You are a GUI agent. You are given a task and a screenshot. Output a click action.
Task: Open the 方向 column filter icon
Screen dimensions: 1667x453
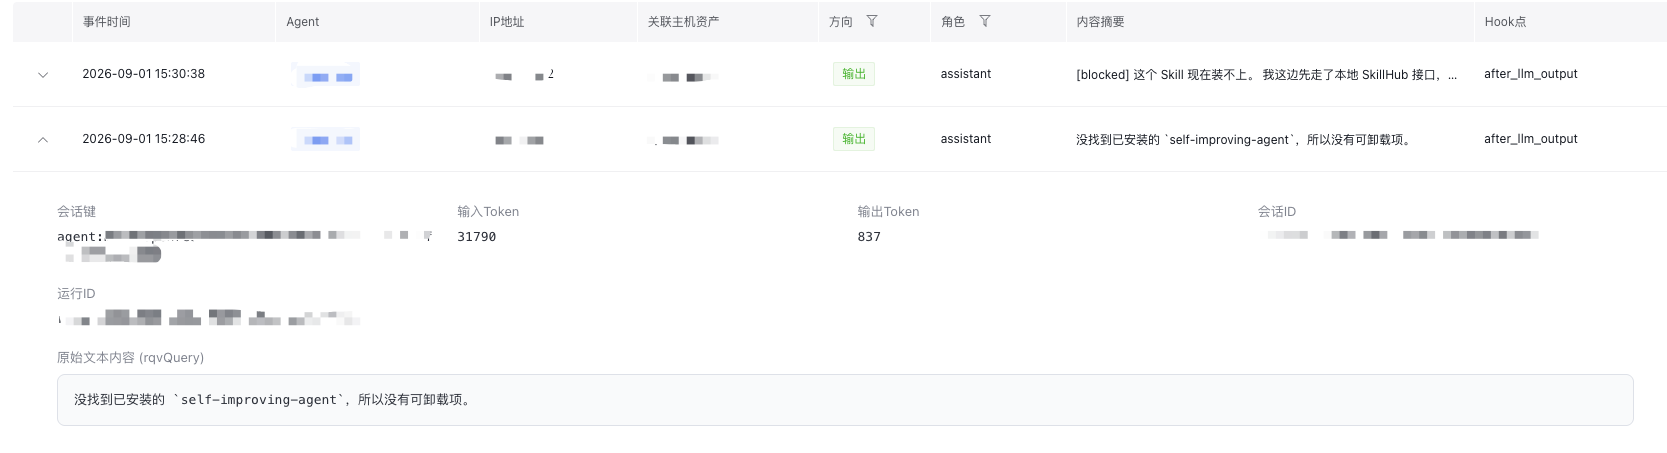pos(872,21)
